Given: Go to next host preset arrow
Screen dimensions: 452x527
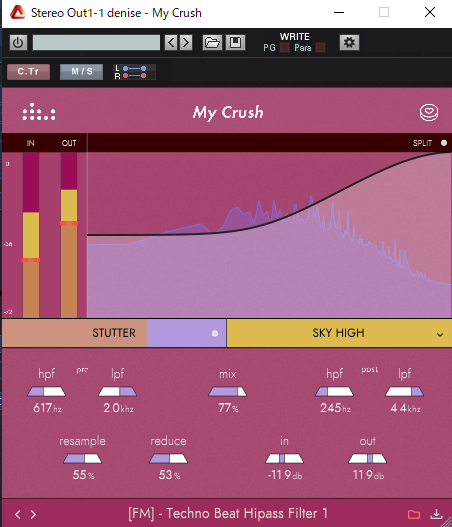Looking at the screenshot, I should [186, 43].
